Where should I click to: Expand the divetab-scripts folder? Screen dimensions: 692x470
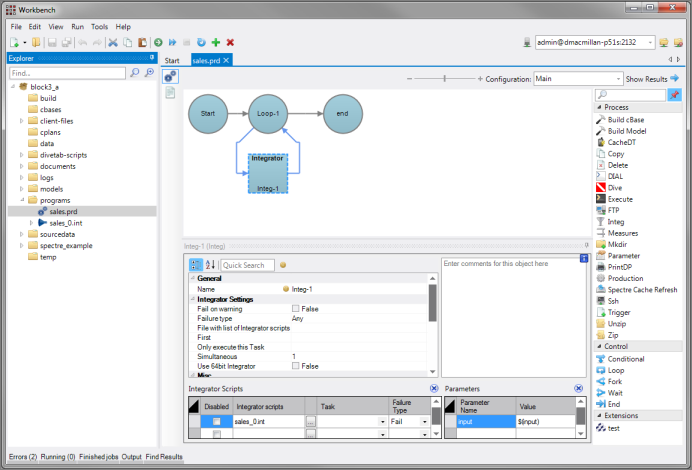(x=22, y=154)
